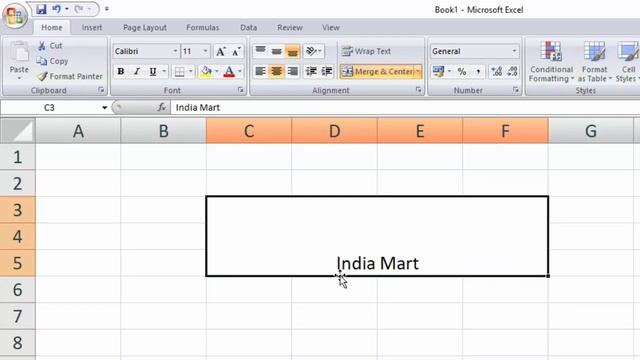640x360 pixels.
Task: Expand the font color palette arrow
Action: coord(240,71)
